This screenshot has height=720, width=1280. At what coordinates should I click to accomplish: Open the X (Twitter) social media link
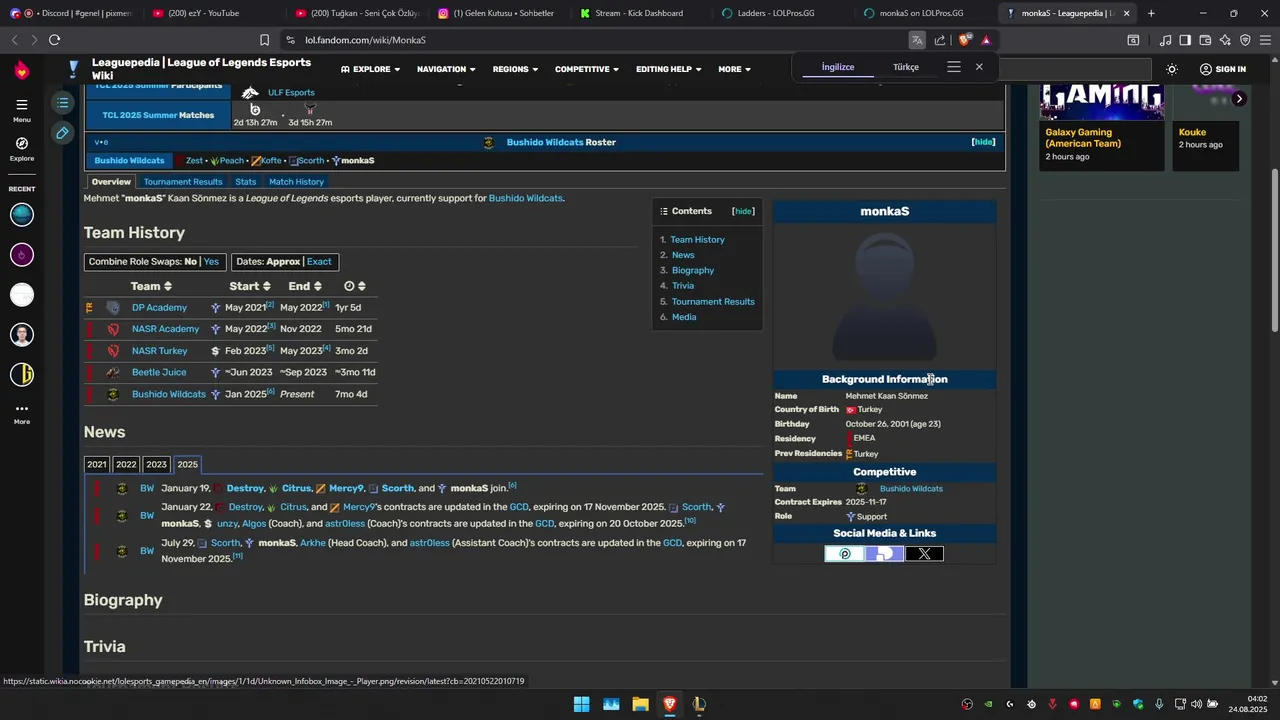(924, 554)
